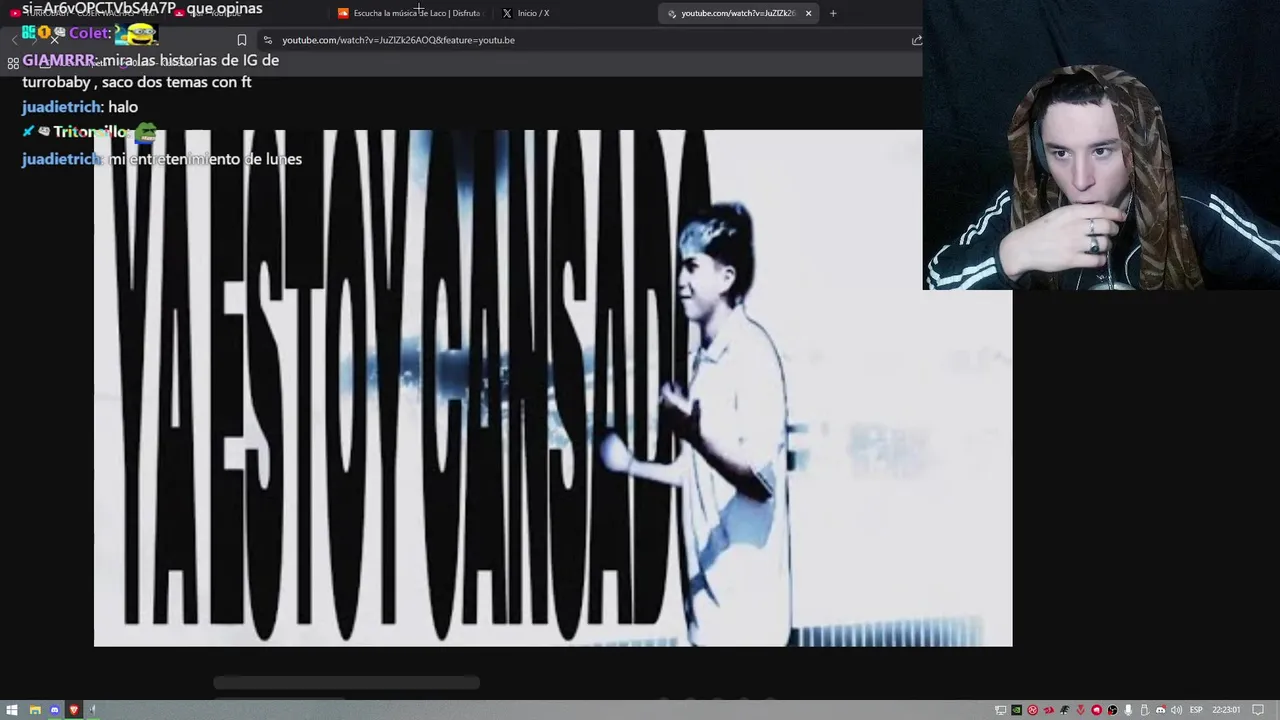Click chat username Tritoncillo
Image resolution: width=1280 pixels, height=720 pixels.
click(90, 132)
